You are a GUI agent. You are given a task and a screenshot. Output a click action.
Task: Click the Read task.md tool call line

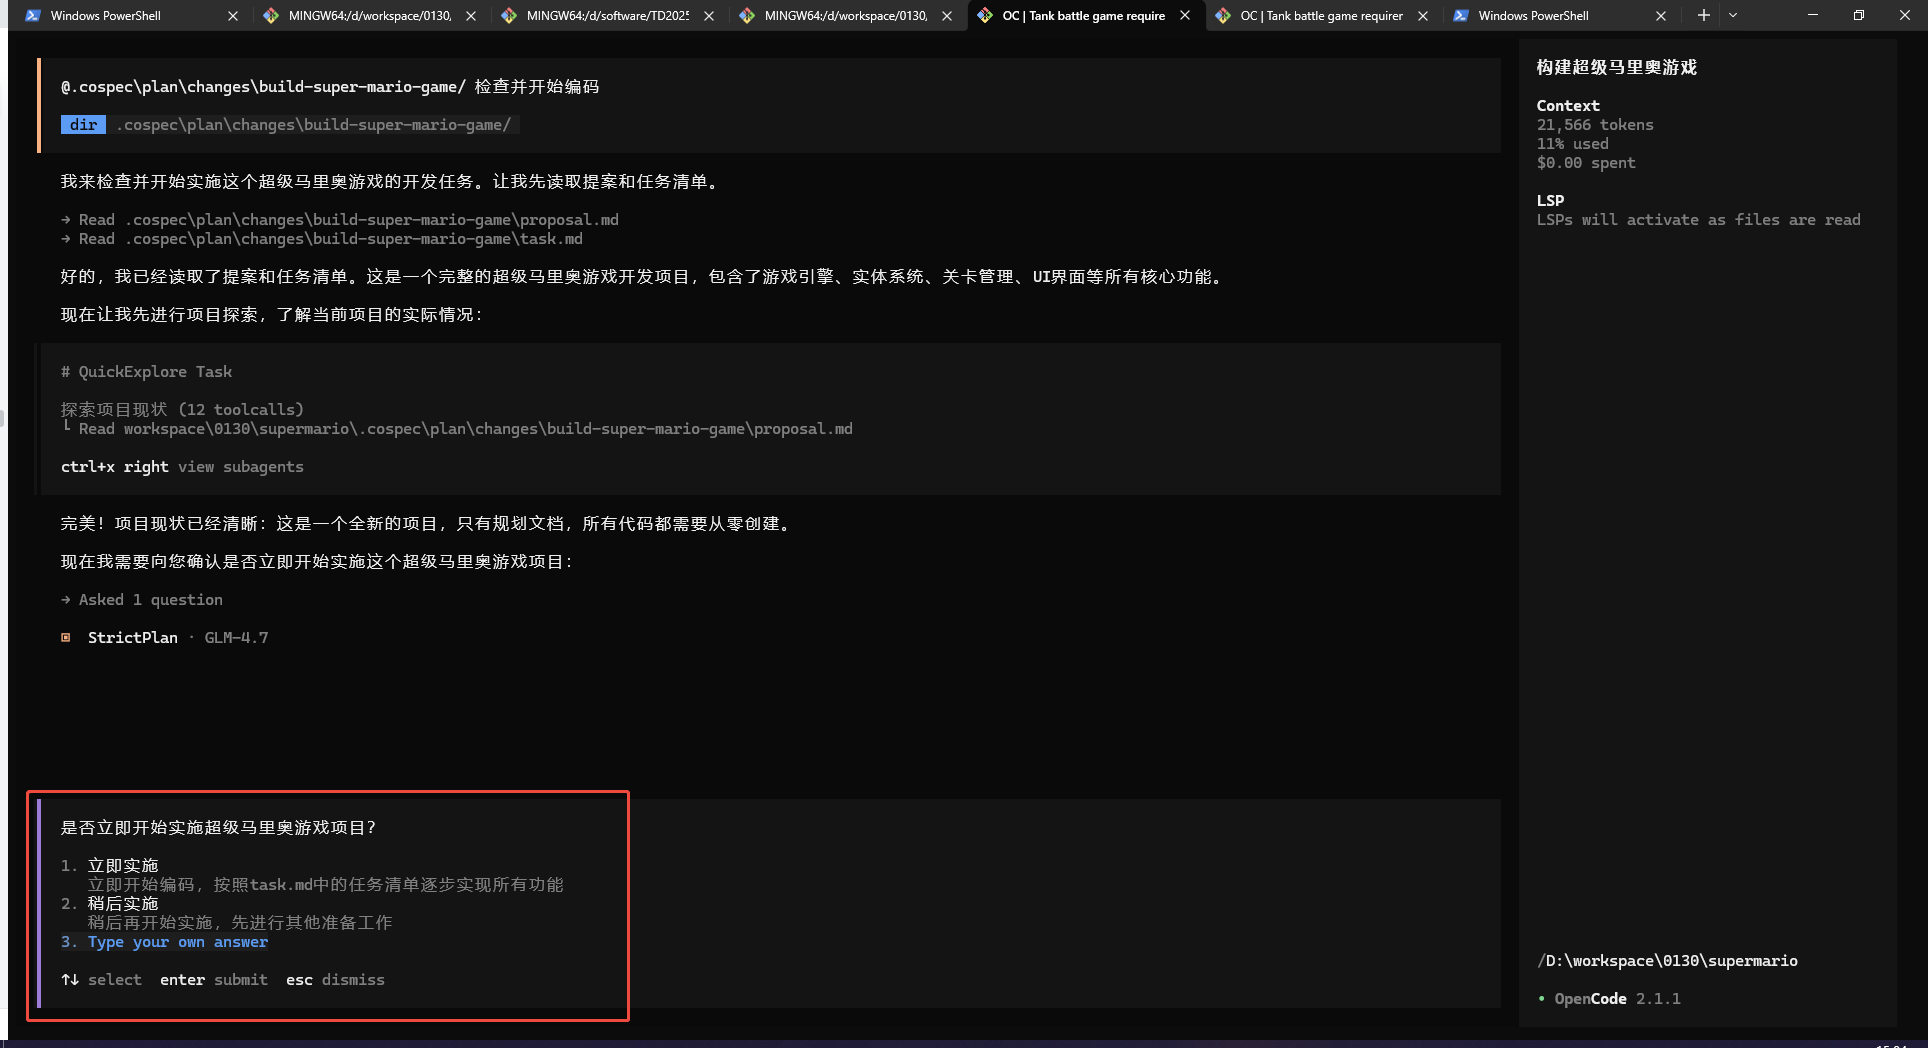click(330, 239)
